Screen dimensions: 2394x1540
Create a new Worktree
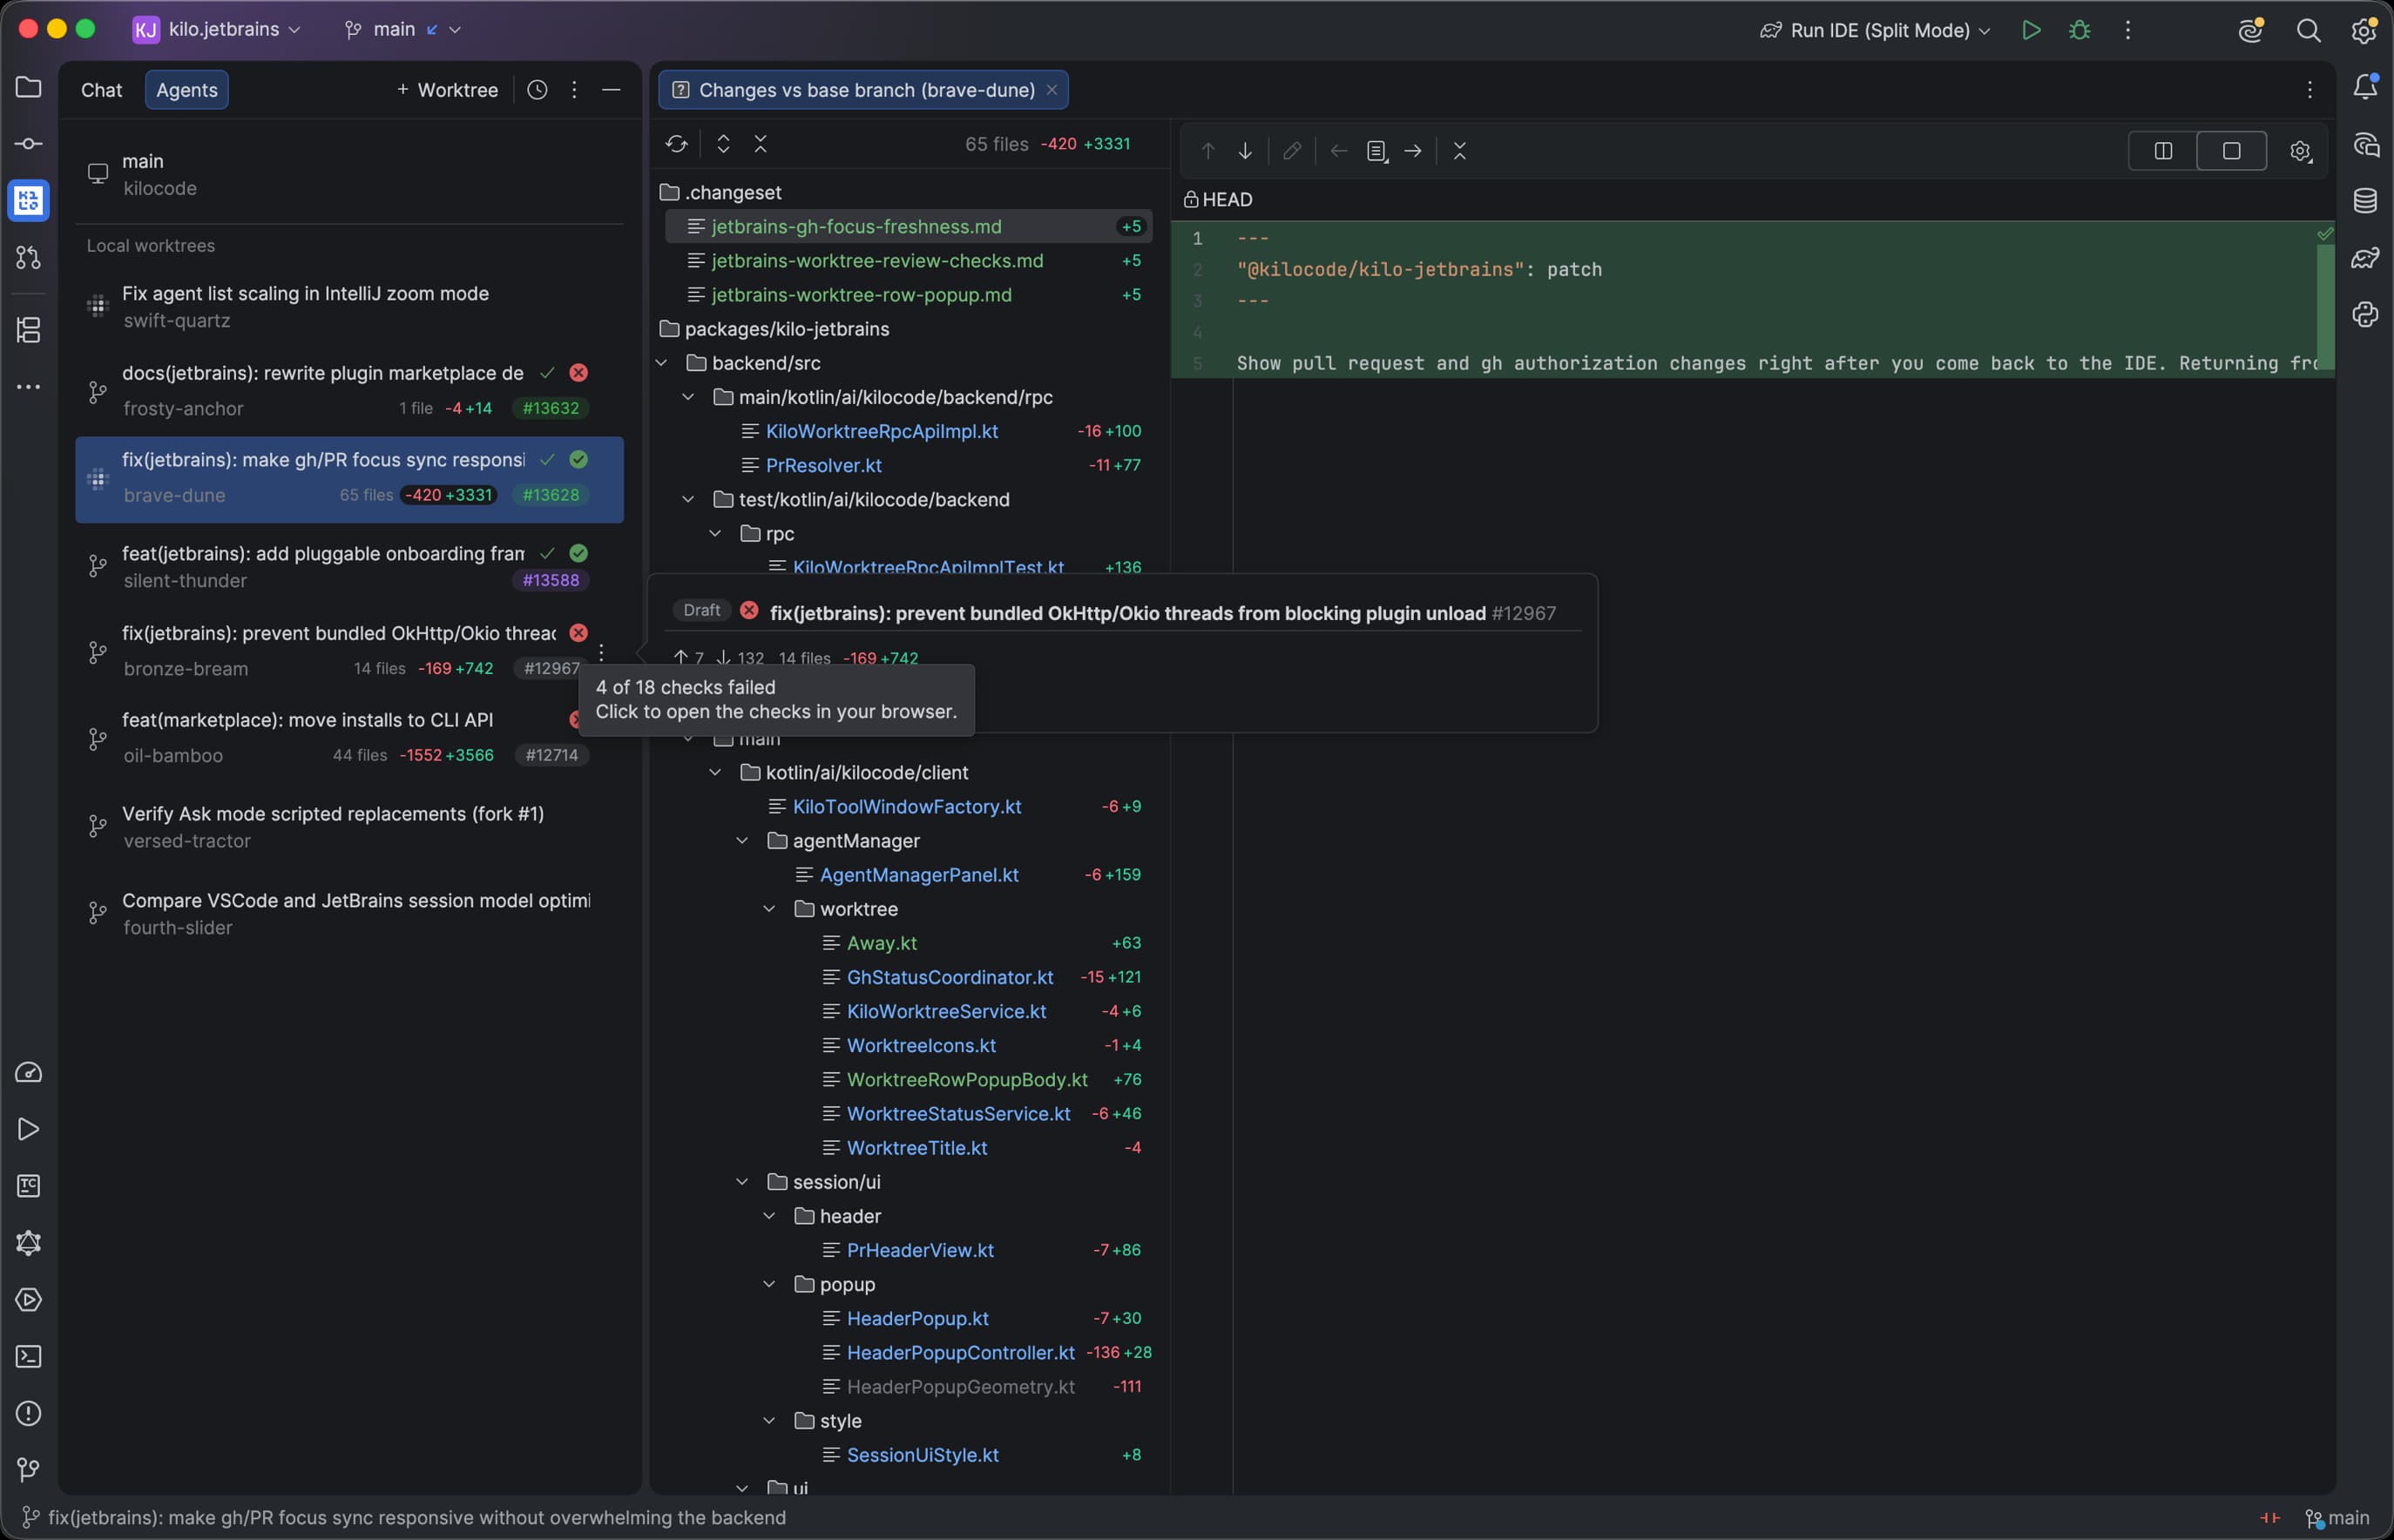pyautogui.click(x=447, y=90)
